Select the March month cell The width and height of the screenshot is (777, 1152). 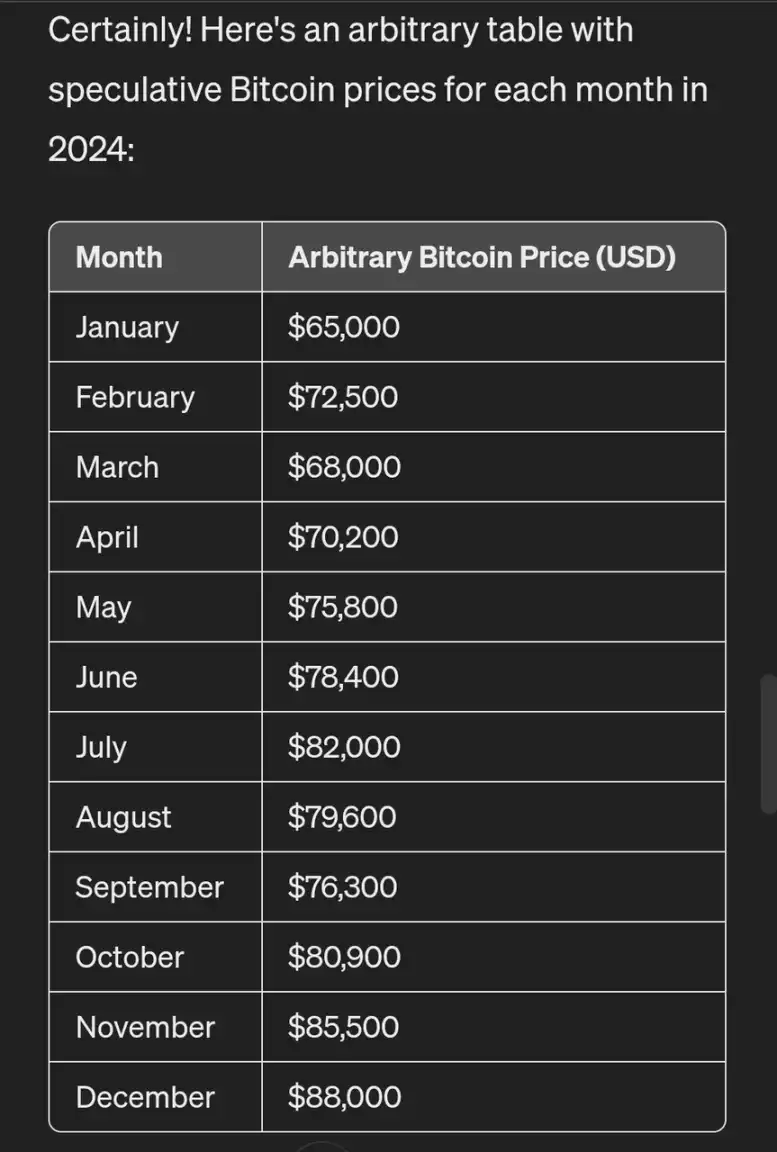[117, 467]
